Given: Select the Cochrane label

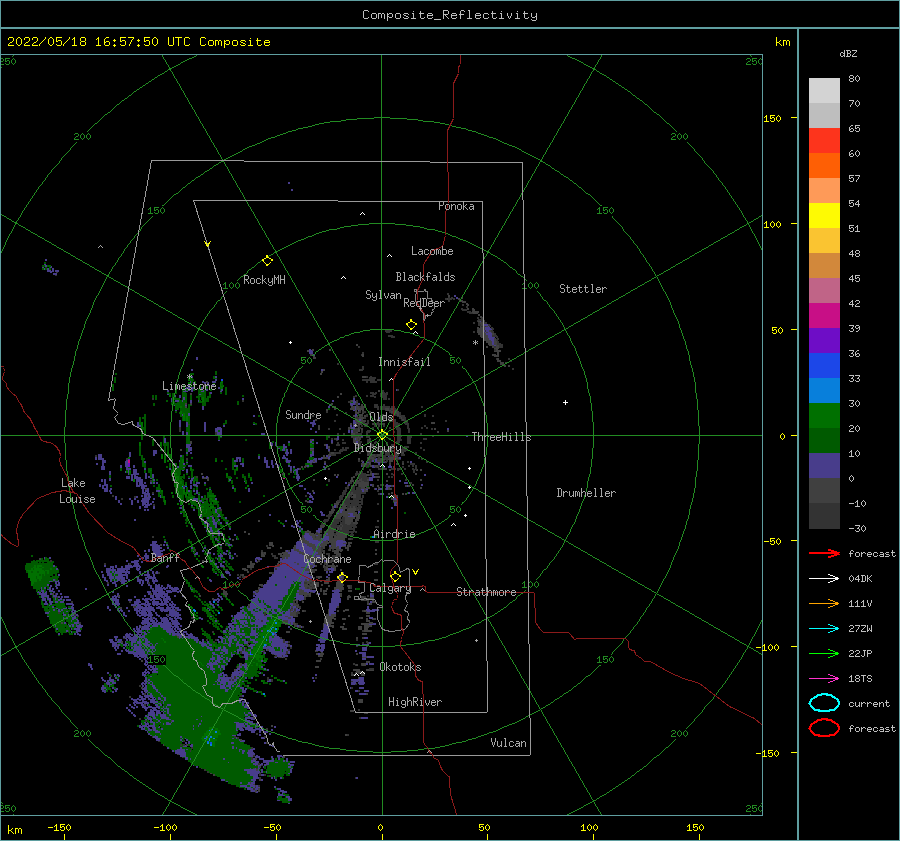Looking at the screenshot, I should click(x=327, y=559).
